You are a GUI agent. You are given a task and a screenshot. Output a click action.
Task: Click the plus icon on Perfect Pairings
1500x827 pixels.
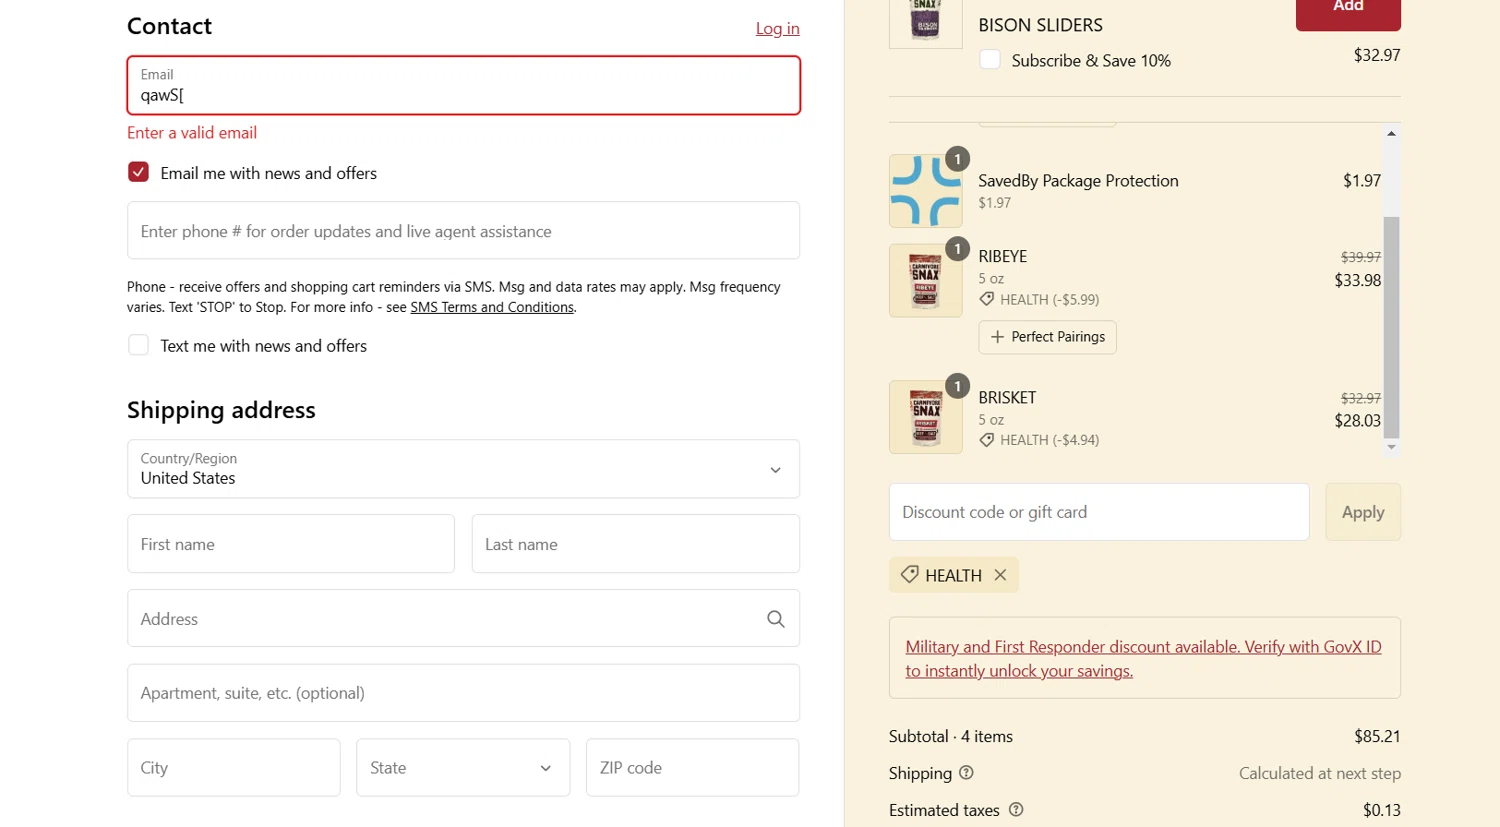click(997, 337)
